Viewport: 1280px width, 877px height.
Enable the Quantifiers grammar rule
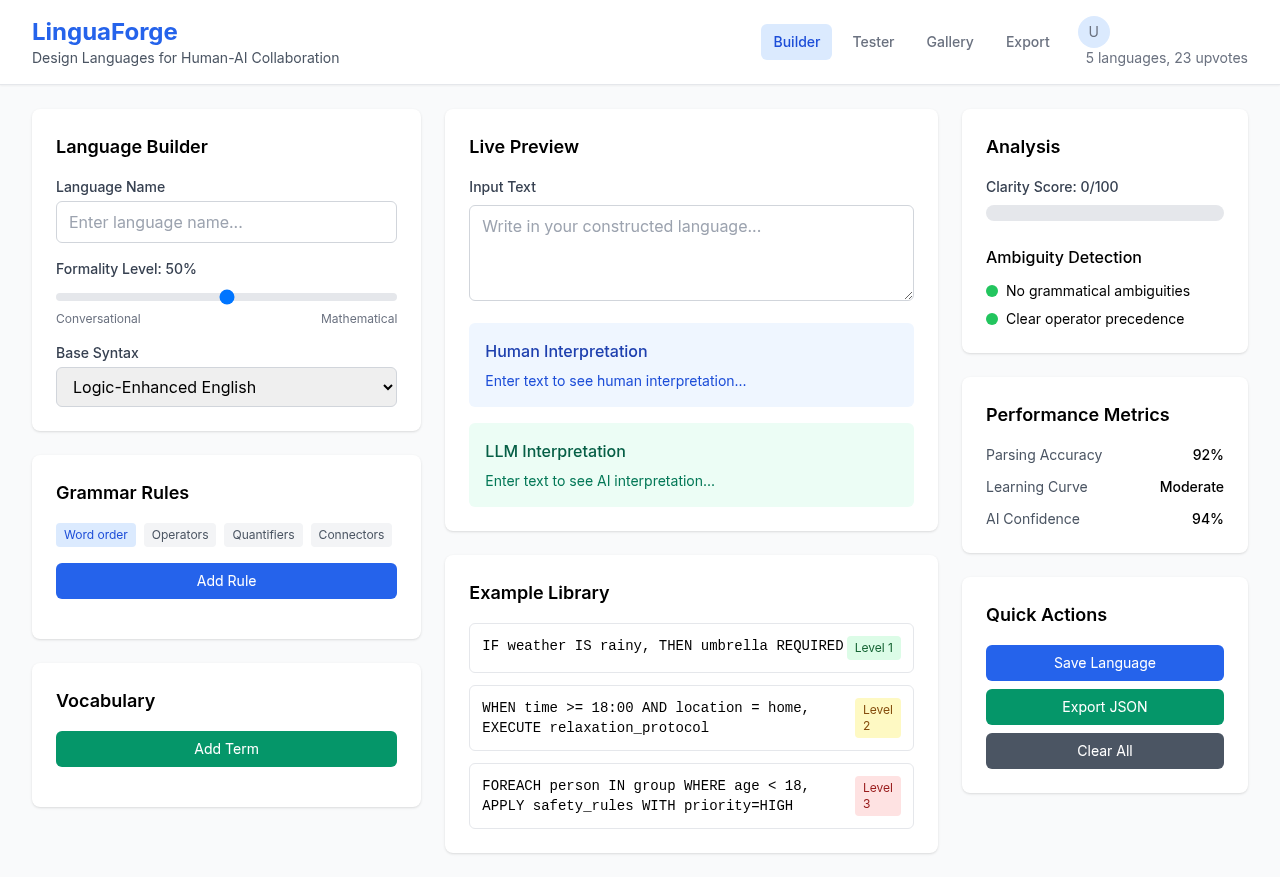(263, 535)
